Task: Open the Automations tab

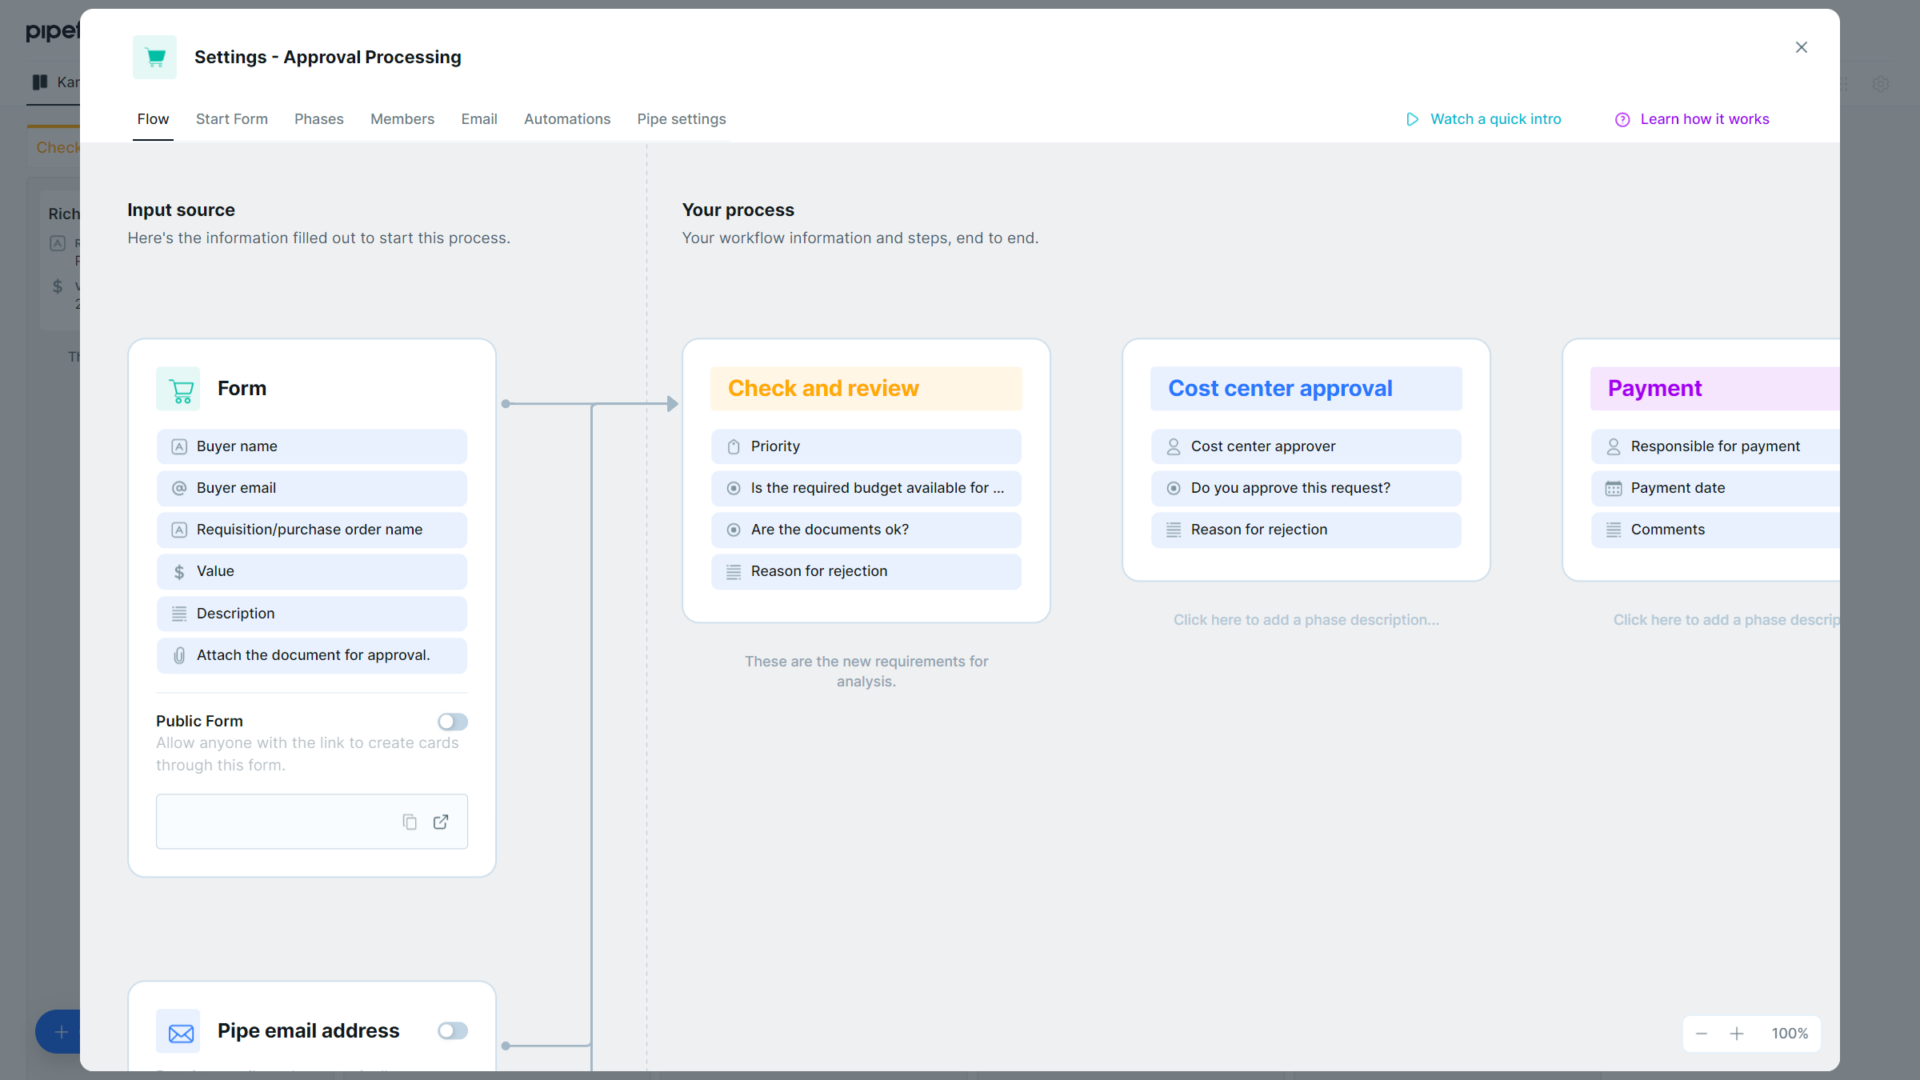Action: point(567,119)
